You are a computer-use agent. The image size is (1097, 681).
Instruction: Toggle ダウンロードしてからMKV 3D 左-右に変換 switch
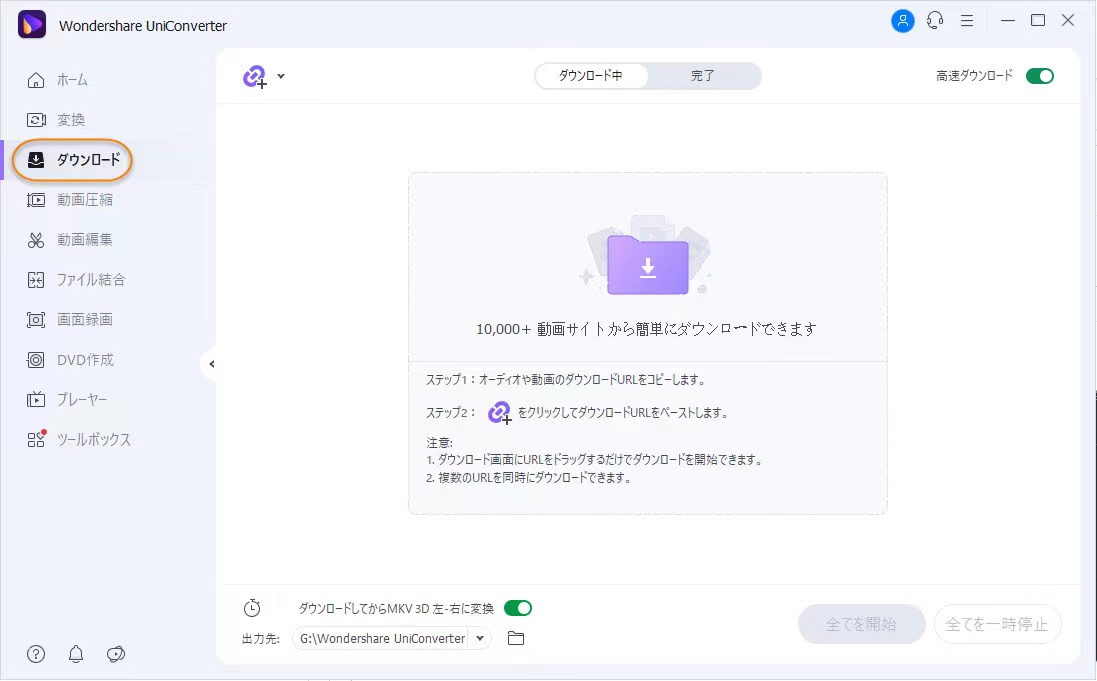[518, 608]
